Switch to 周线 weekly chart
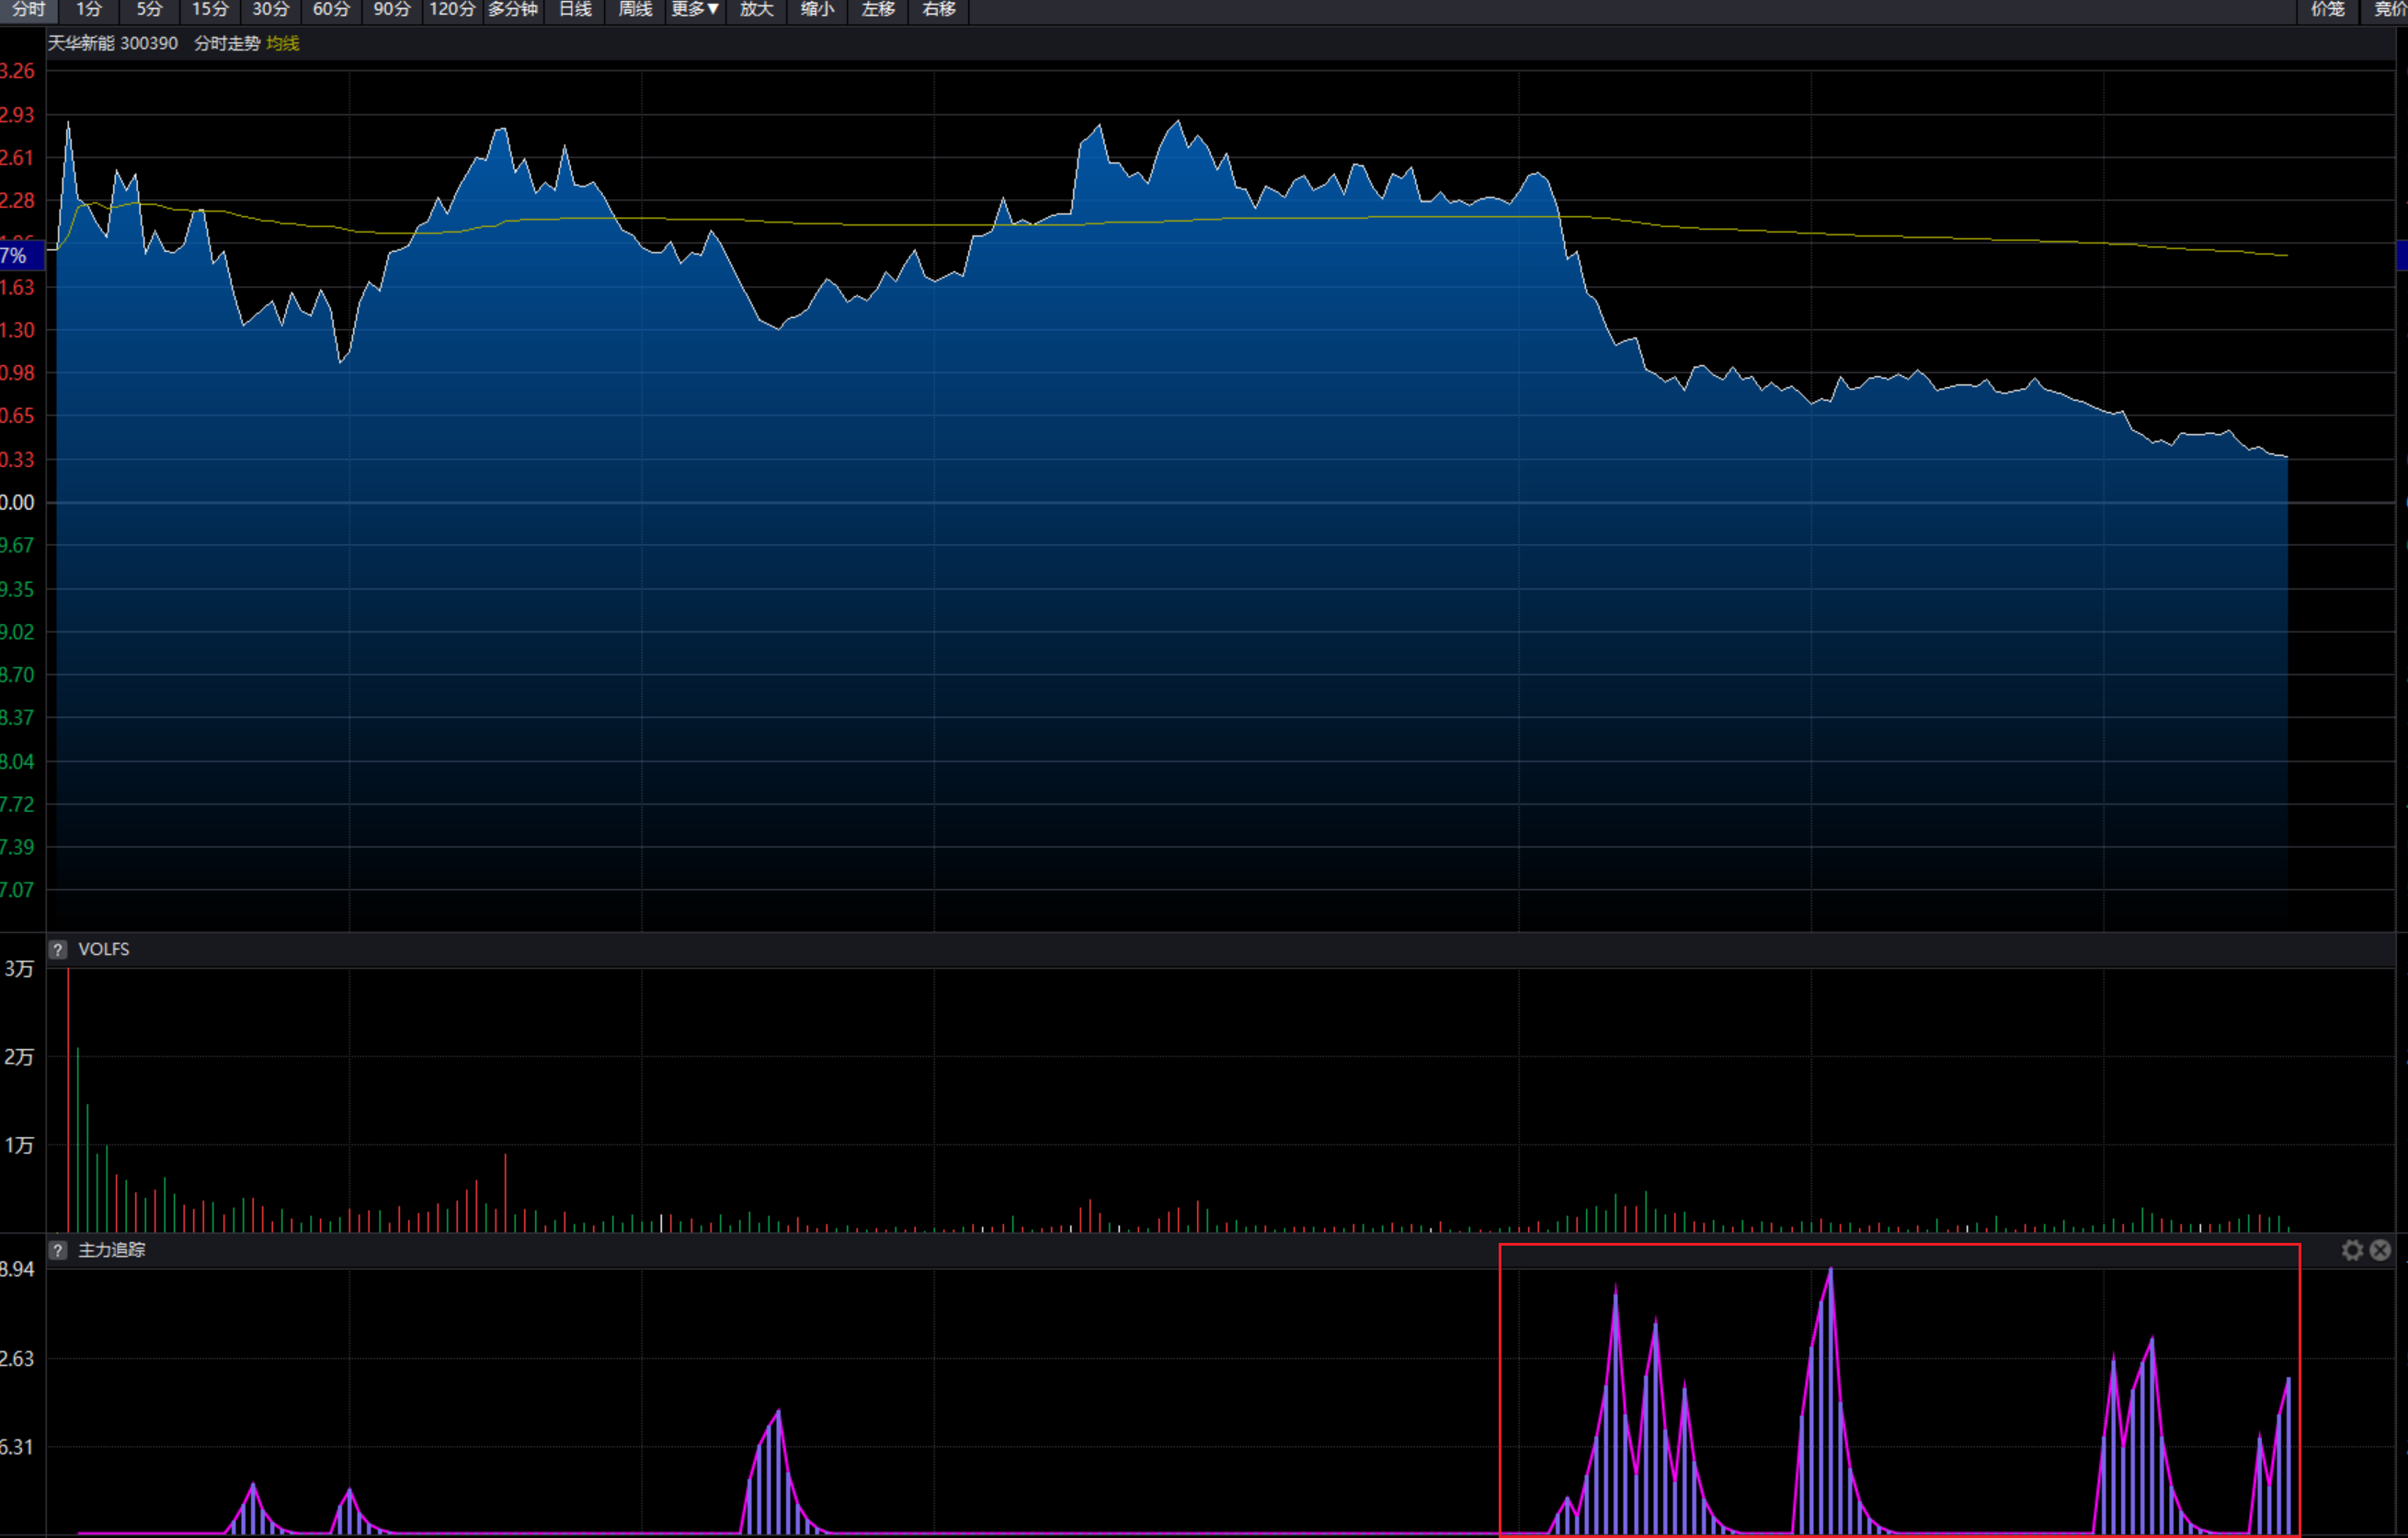The image size is (2408, 1538). [x=635, y=10]
